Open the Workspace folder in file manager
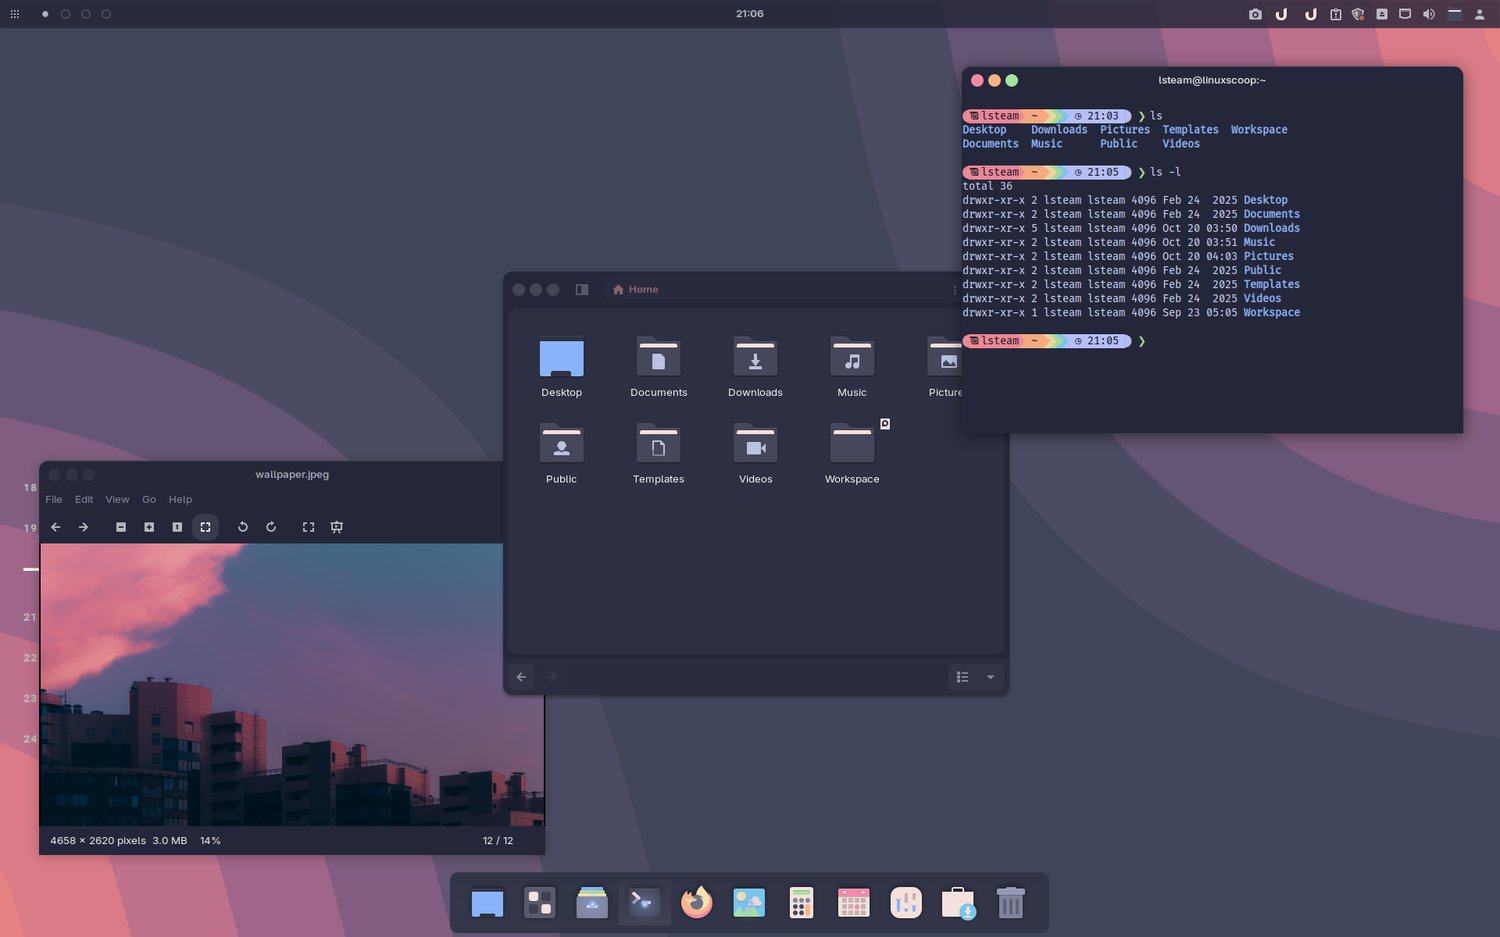 pyautogui.click(x=852, y=454)
